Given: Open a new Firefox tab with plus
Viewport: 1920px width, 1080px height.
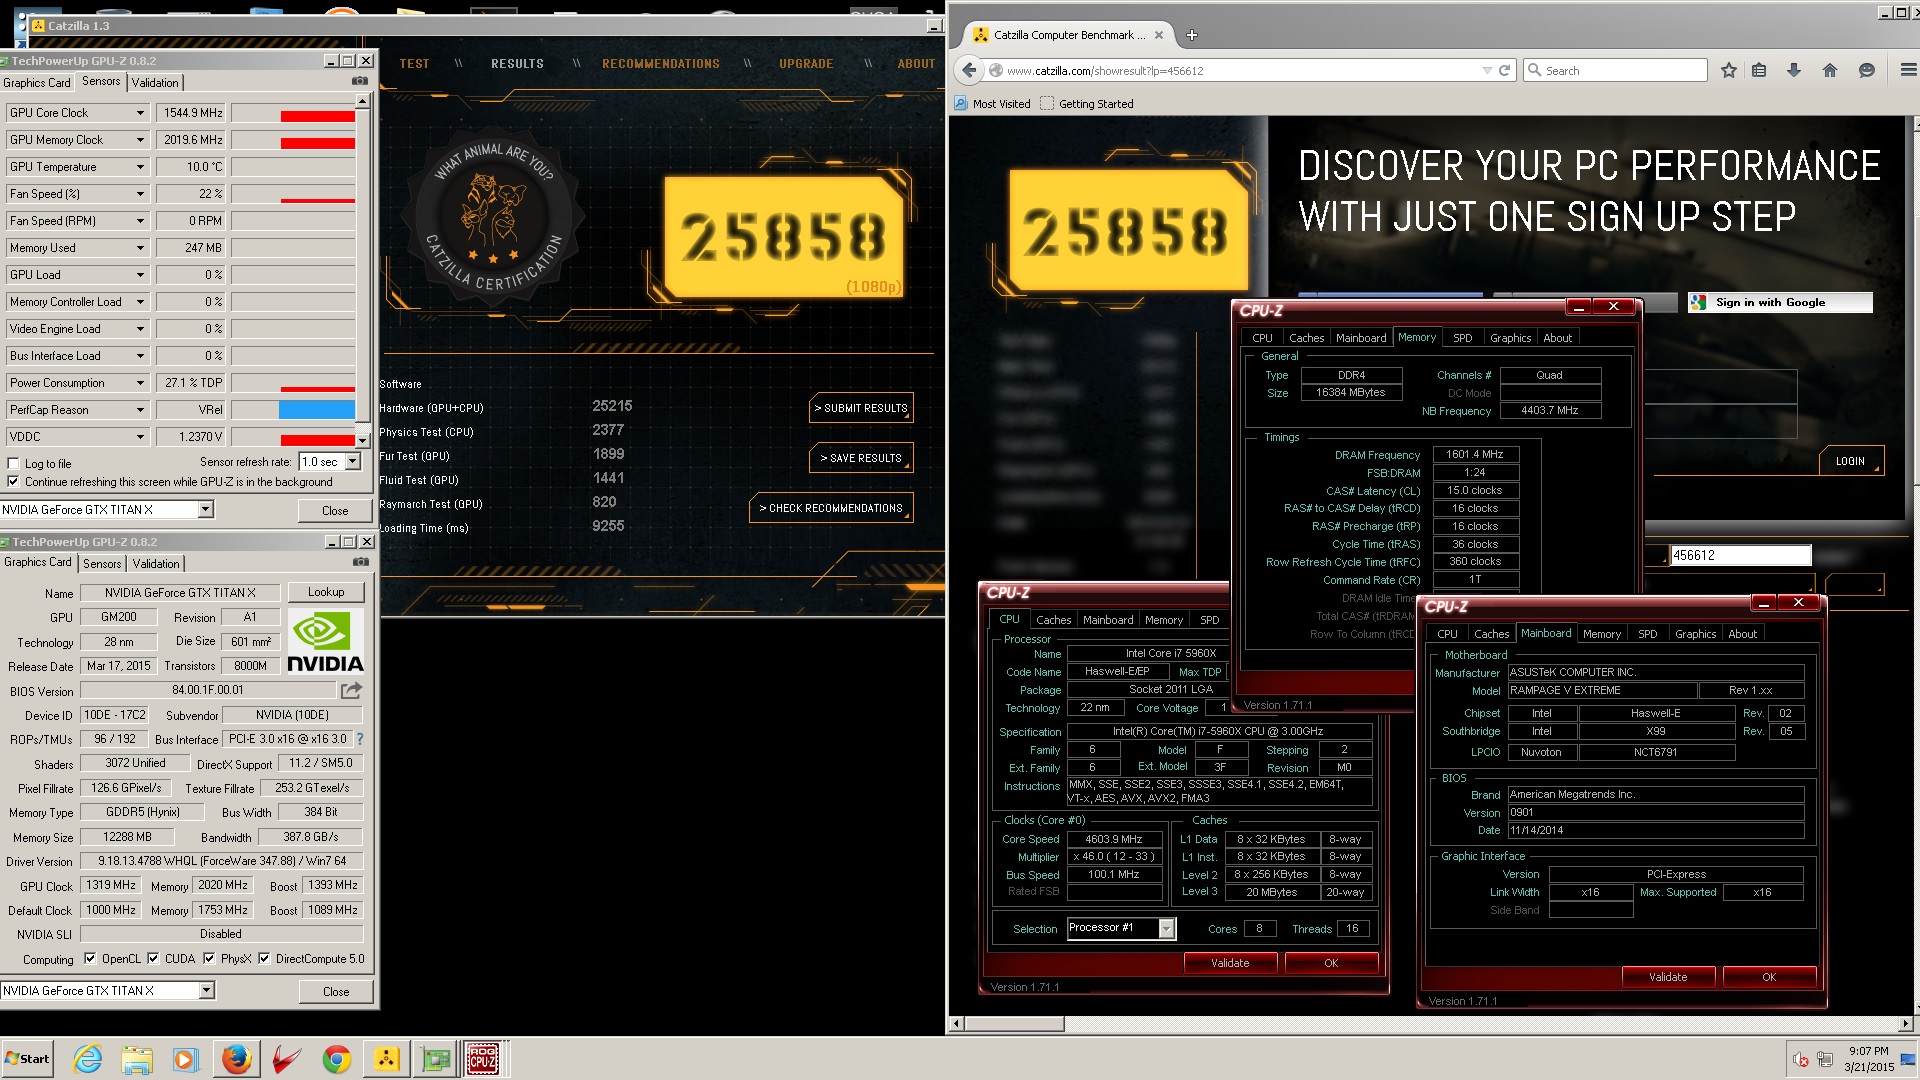Looking at the screenshot, I should click(1191, 35).
